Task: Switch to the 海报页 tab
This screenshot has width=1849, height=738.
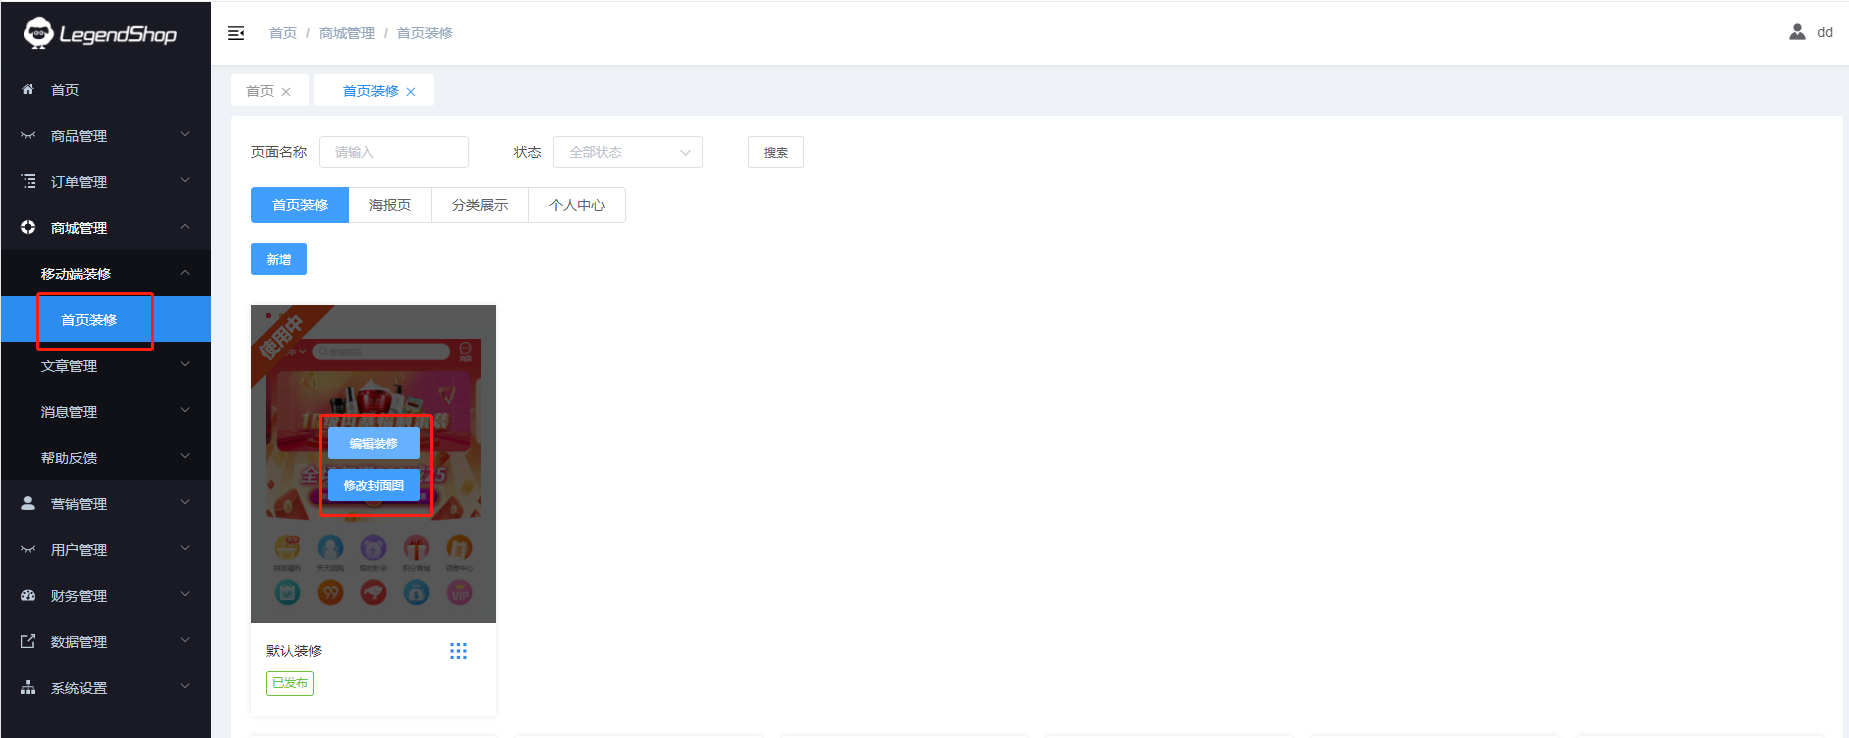Action: (390, 205)
